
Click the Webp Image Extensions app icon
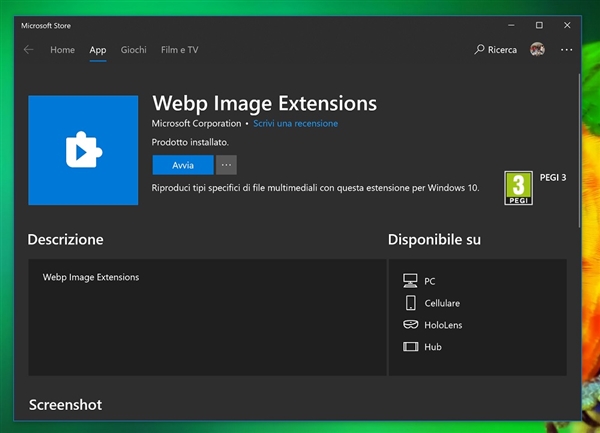83,150
